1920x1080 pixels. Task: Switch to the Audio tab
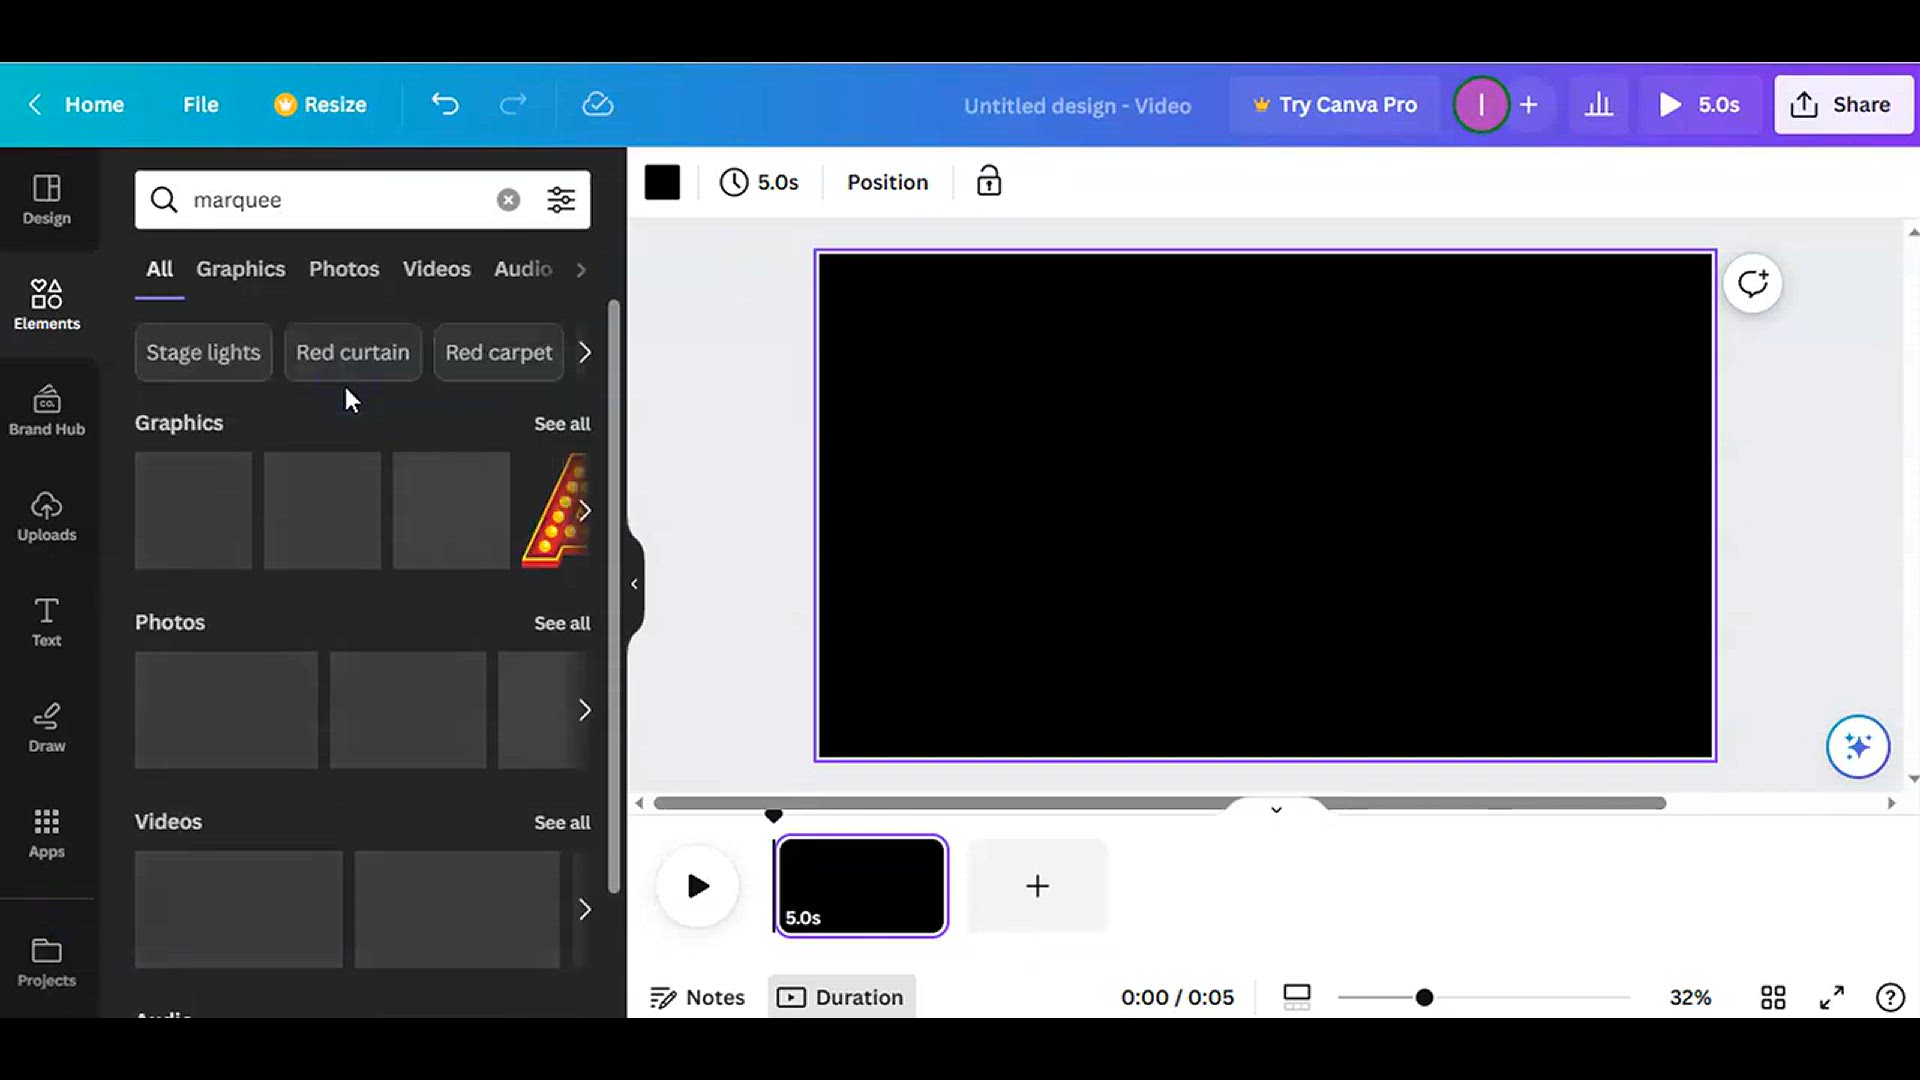pyautogui.click(x=523, y=269)
